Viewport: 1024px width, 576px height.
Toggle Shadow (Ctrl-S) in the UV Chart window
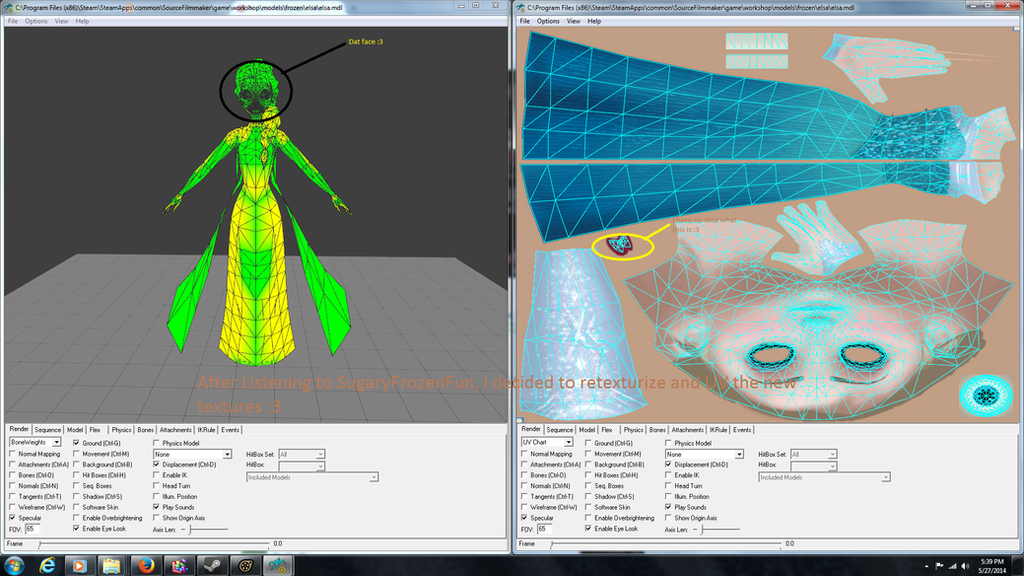coord(588,496)
